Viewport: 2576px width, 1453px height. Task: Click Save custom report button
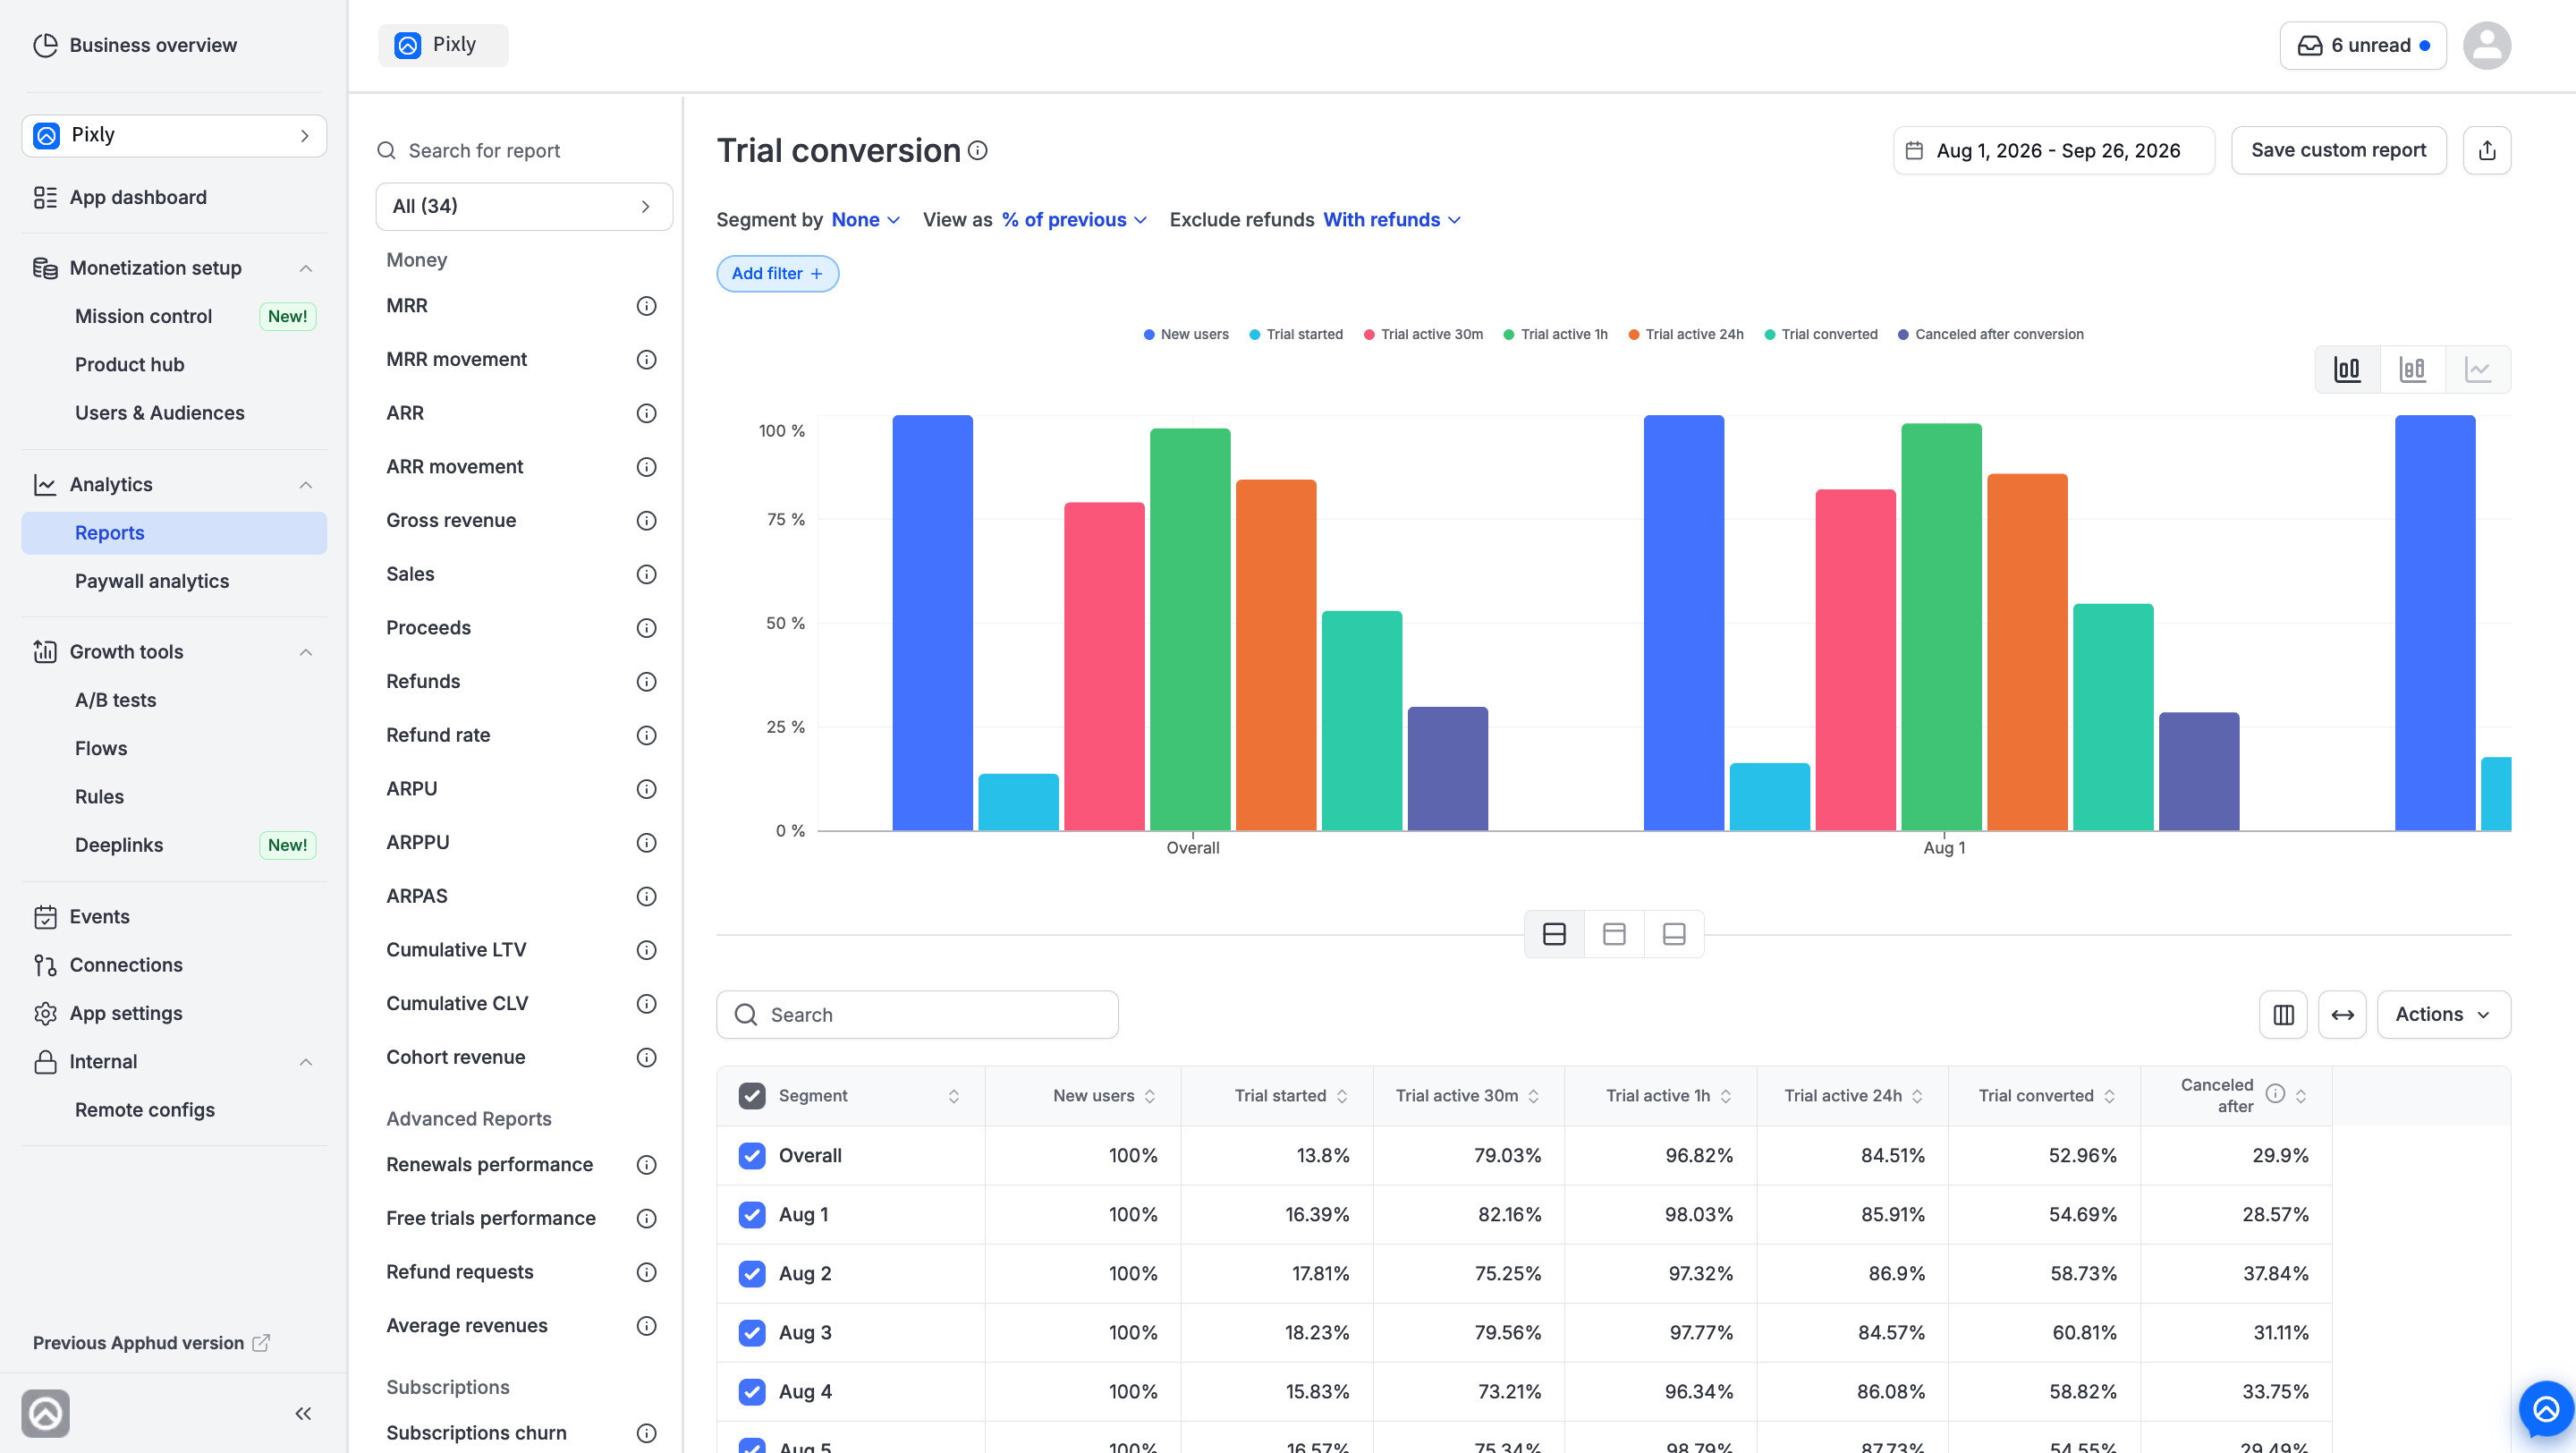(x=2338, y=150)
